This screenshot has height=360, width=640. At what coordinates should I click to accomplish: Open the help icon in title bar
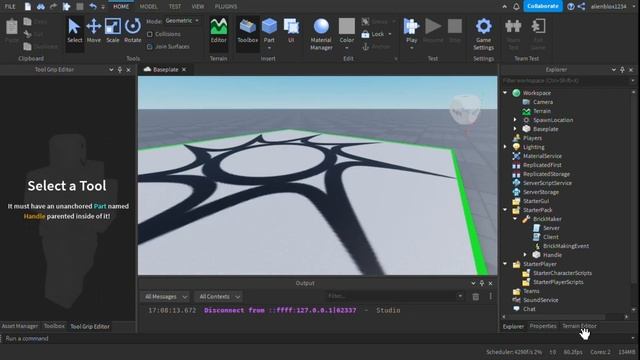571,7
